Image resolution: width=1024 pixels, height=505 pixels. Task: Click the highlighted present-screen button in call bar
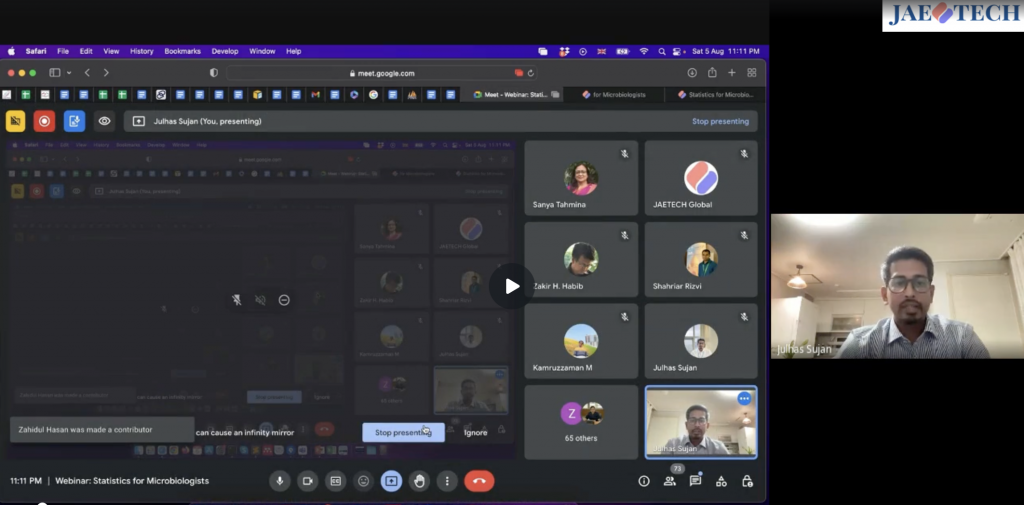click(391, 481)
